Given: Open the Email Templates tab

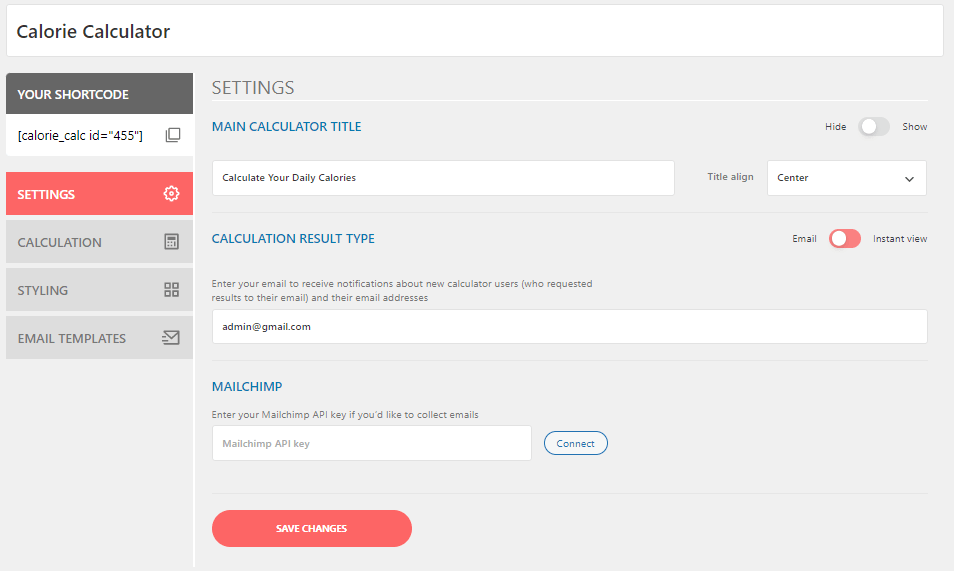Looking at the screenshot, I should pos(99,337).
